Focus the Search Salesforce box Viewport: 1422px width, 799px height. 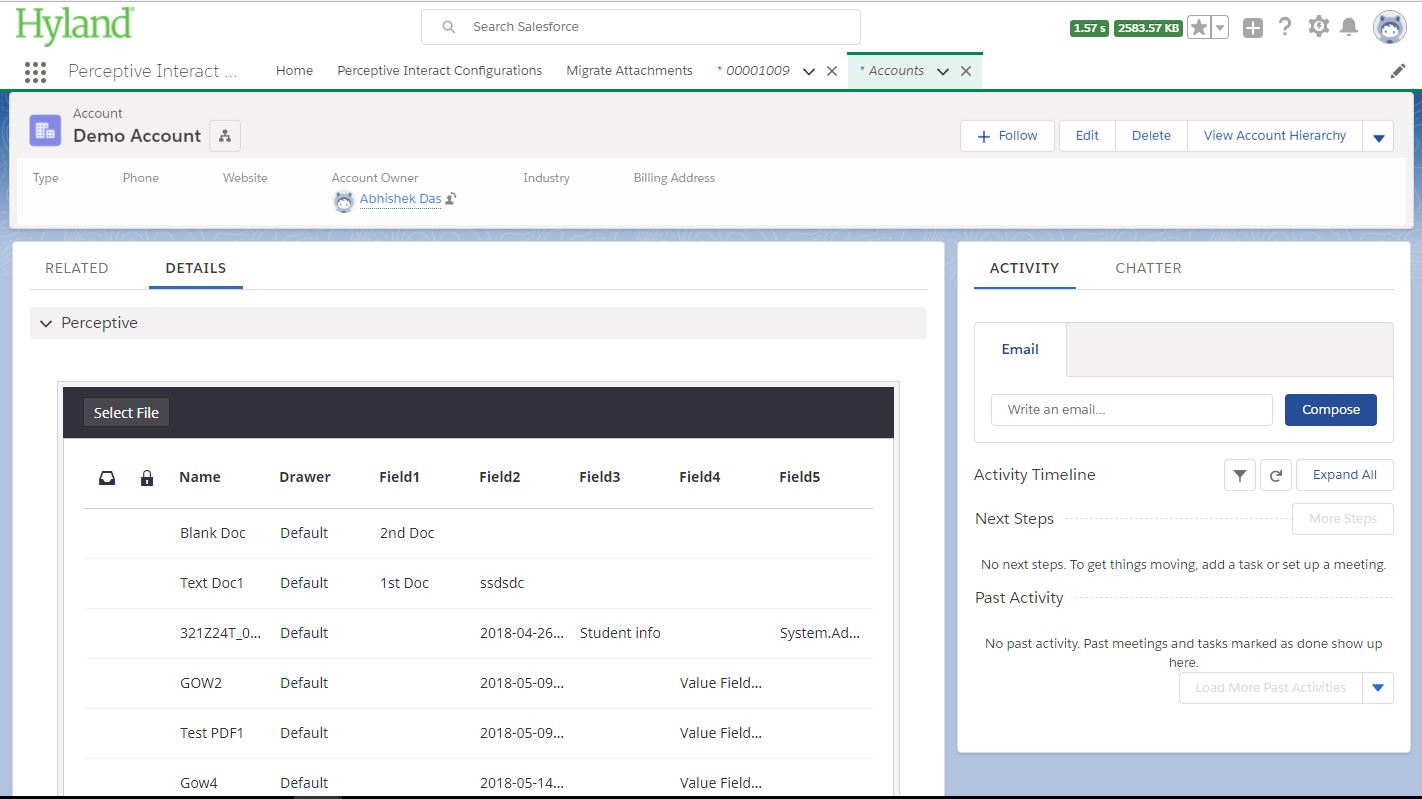click(x=640, y=27)
